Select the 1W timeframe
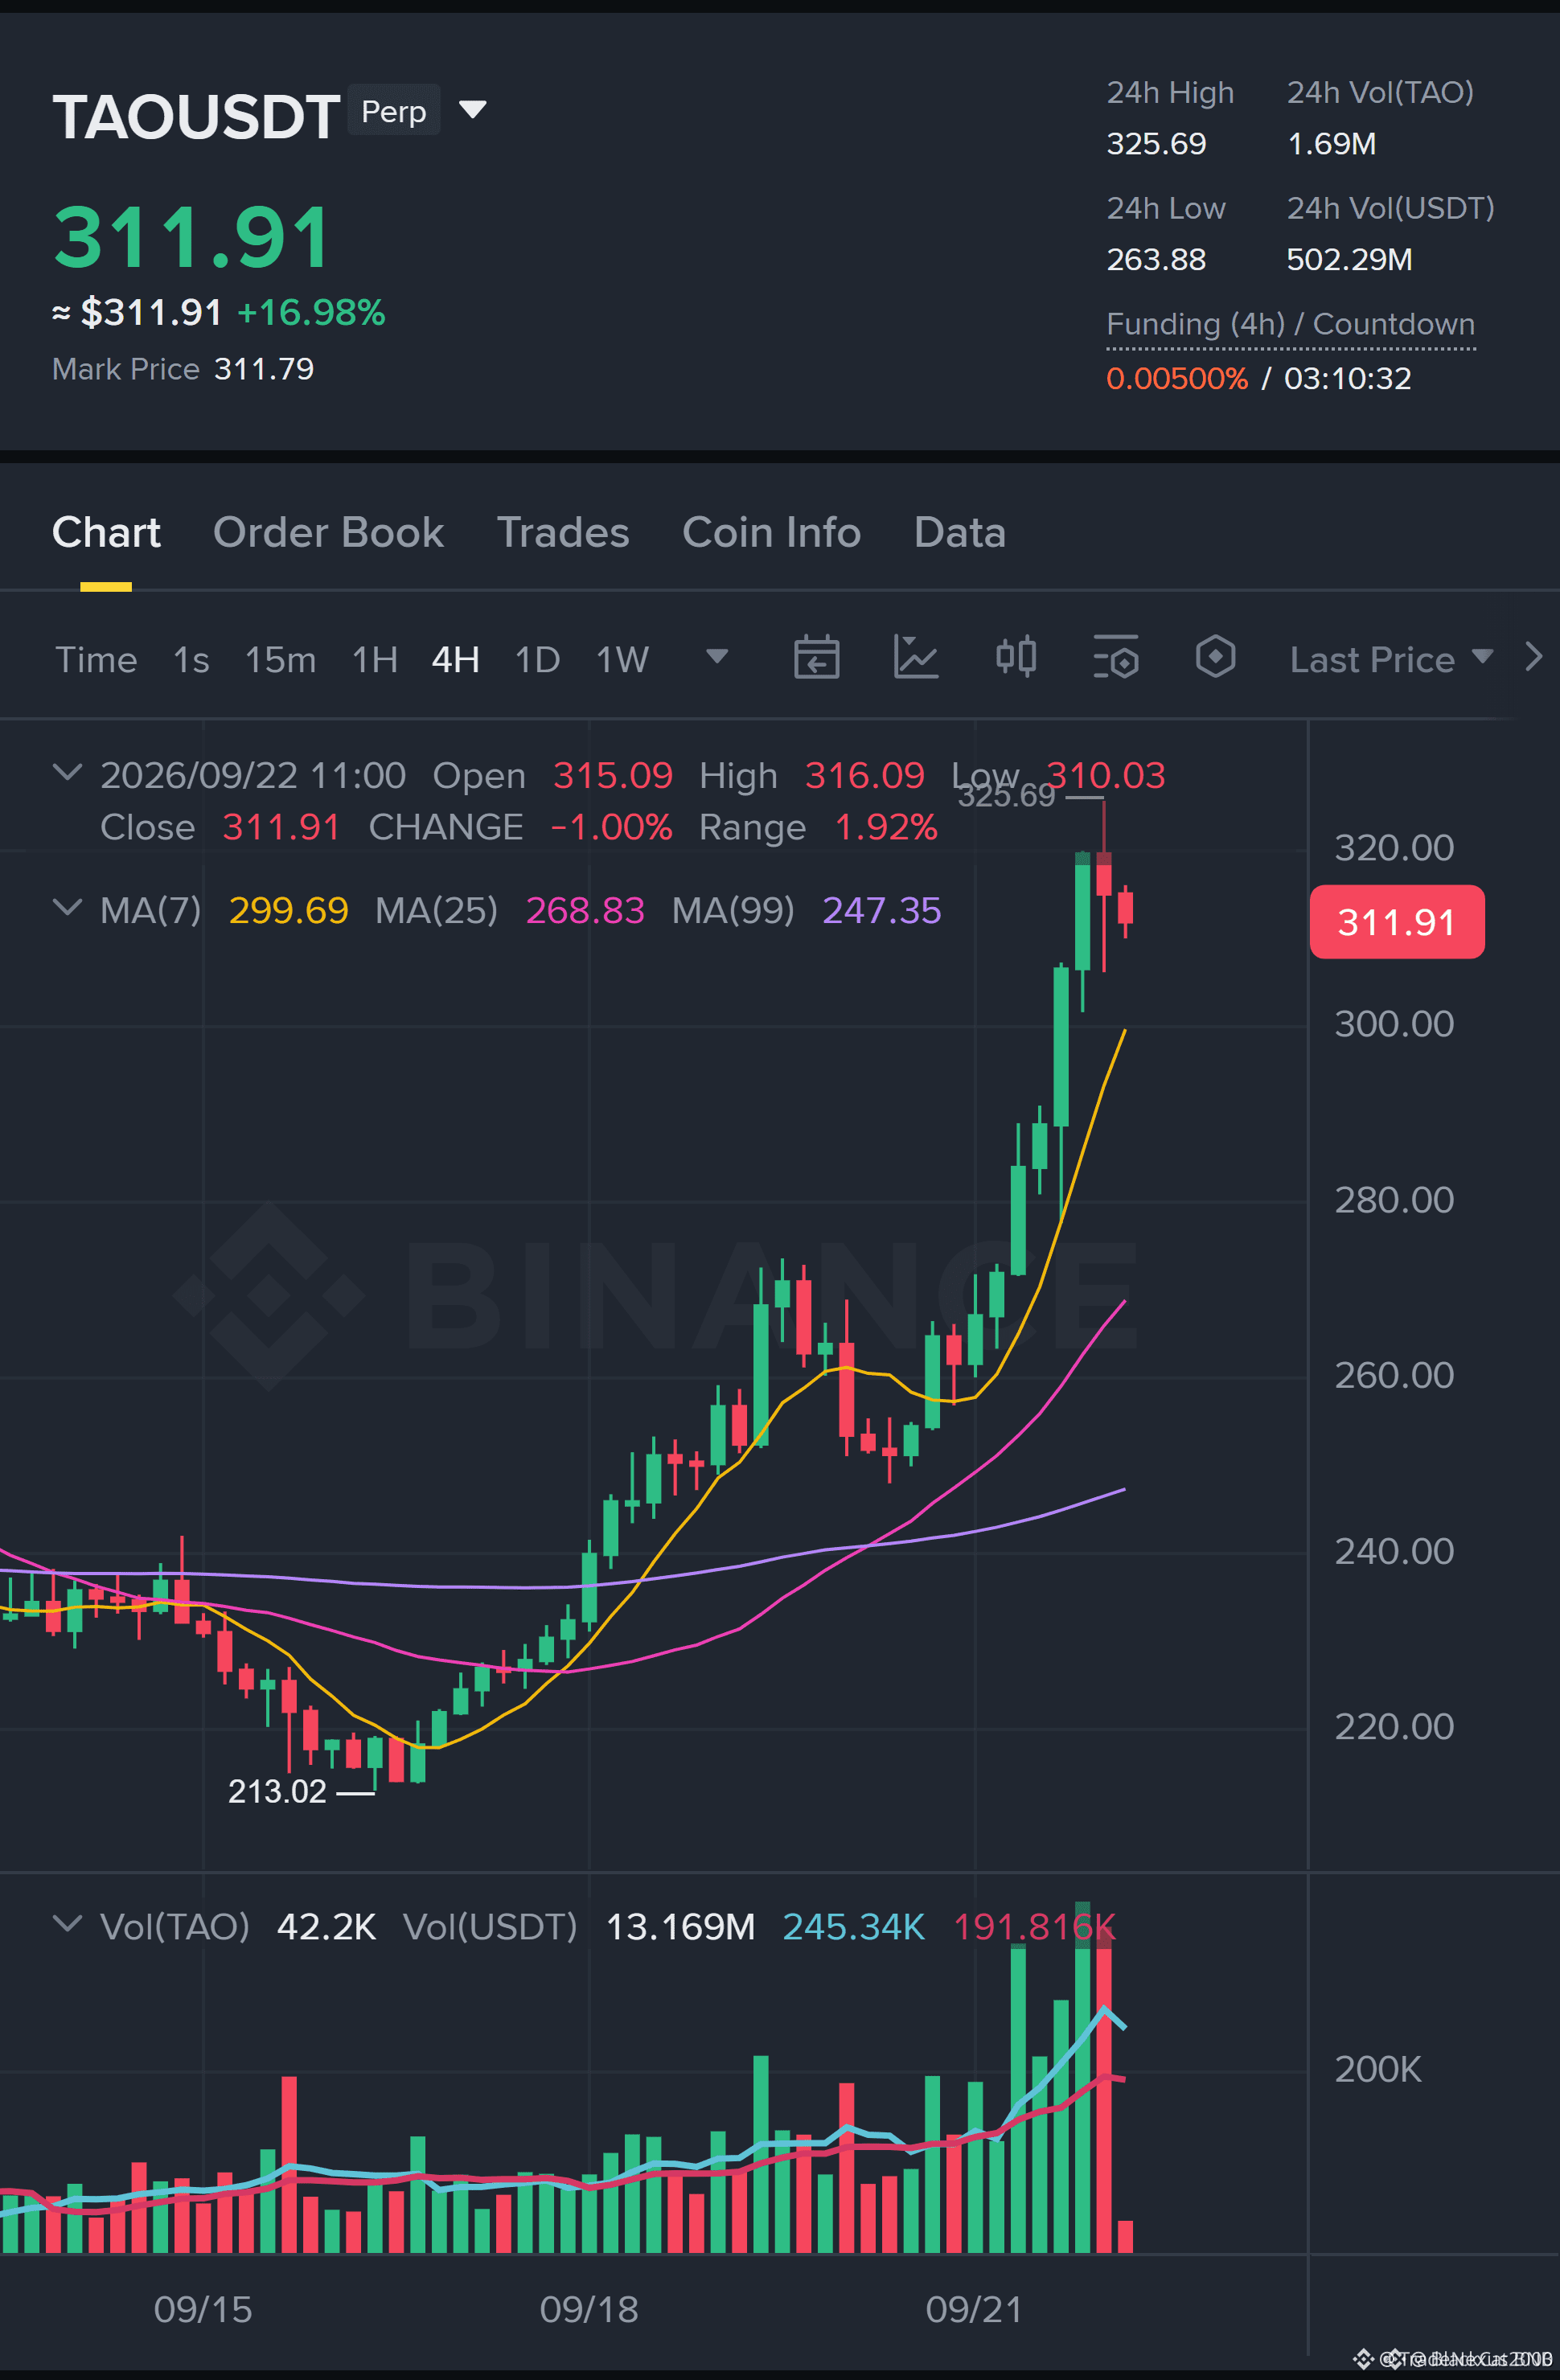This screenshot has height=2380, width=1560. point(622,660)
